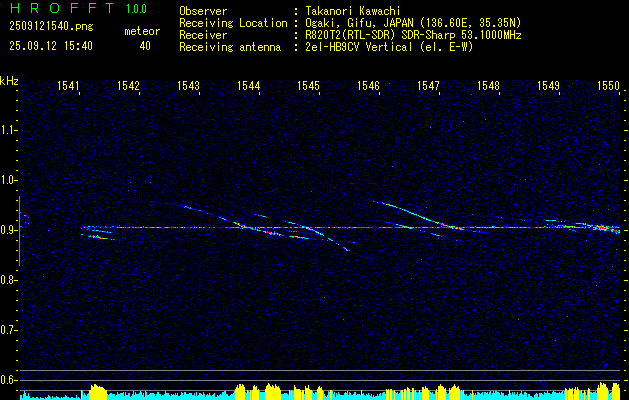Click the meteor echo trace at 1547

point(419,215)
